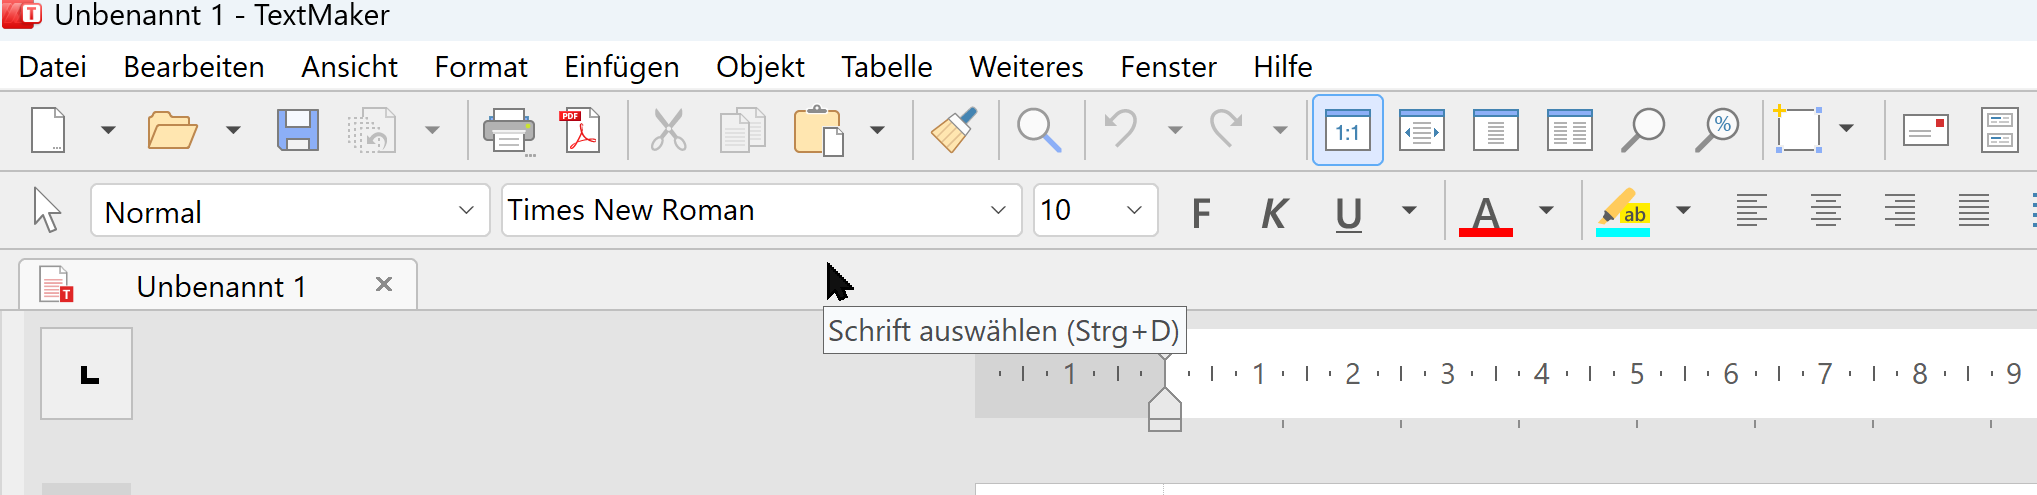Click the Undo arrow icon
This screenshot has height=495, width=2037.
point(1121,129)
